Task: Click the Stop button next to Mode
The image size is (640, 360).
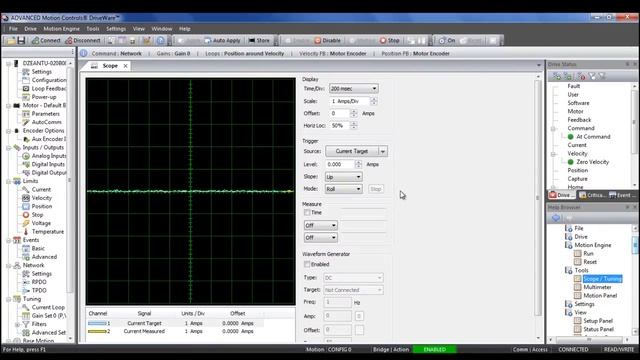Action: (376, 189)
